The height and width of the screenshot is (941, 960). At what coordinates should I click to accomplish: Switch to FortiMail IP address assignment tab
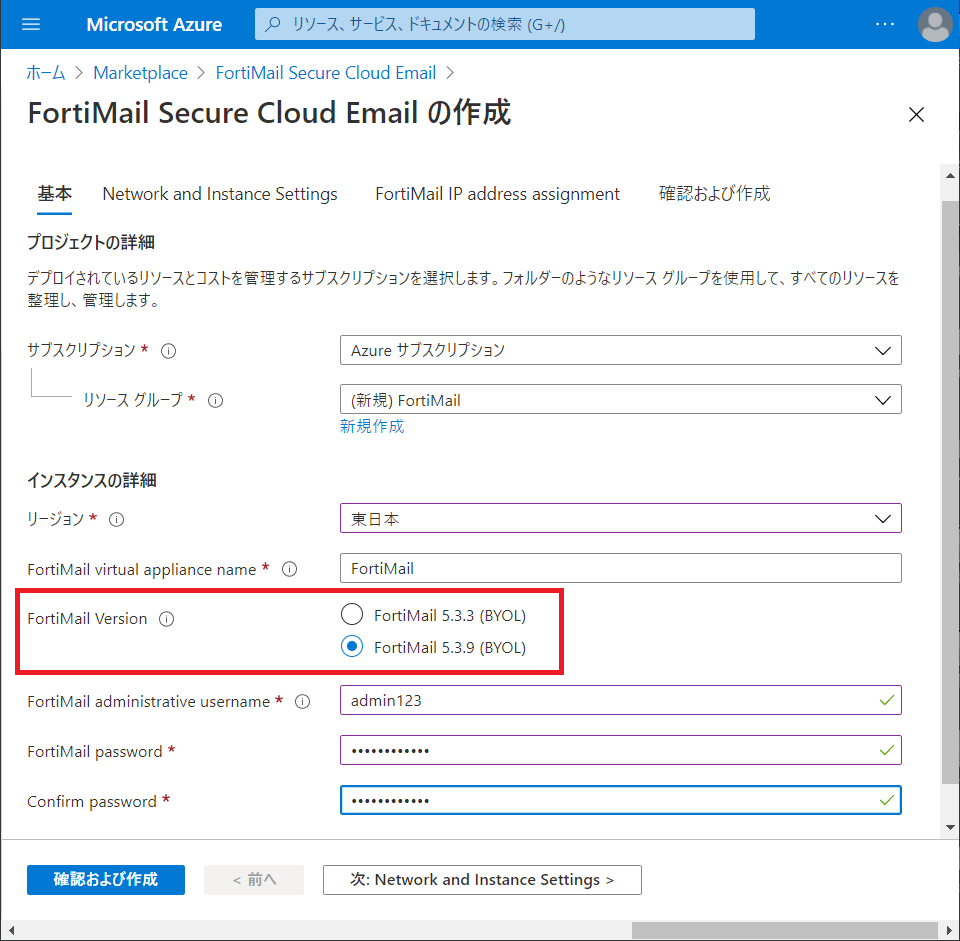click(x=497, y=194)
